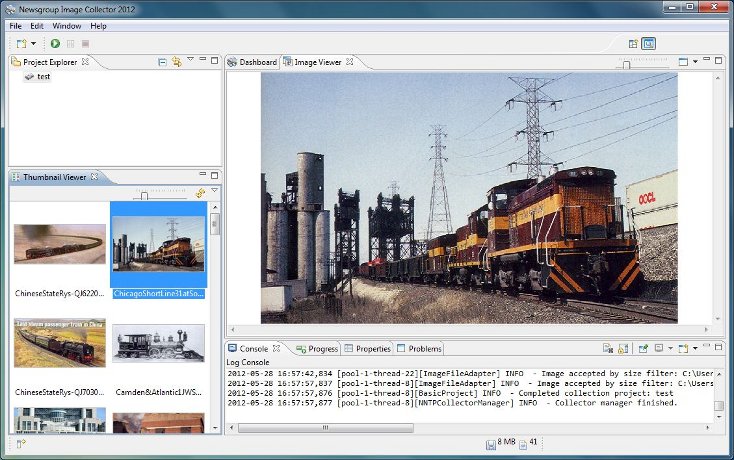Viewport: 734px width, 460px height.
Task: Close the Thumbnail Viewer tab
Action: [x=95, y=176]
